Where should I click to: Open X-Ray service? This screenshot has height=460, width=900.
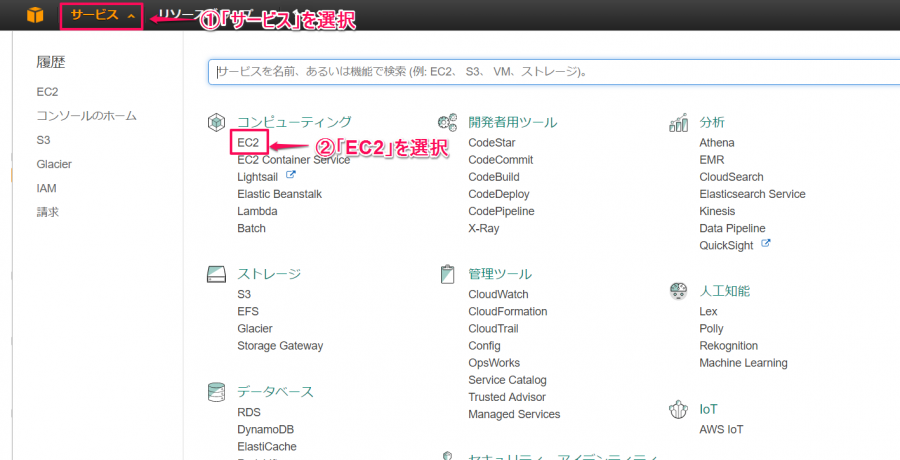484,229
